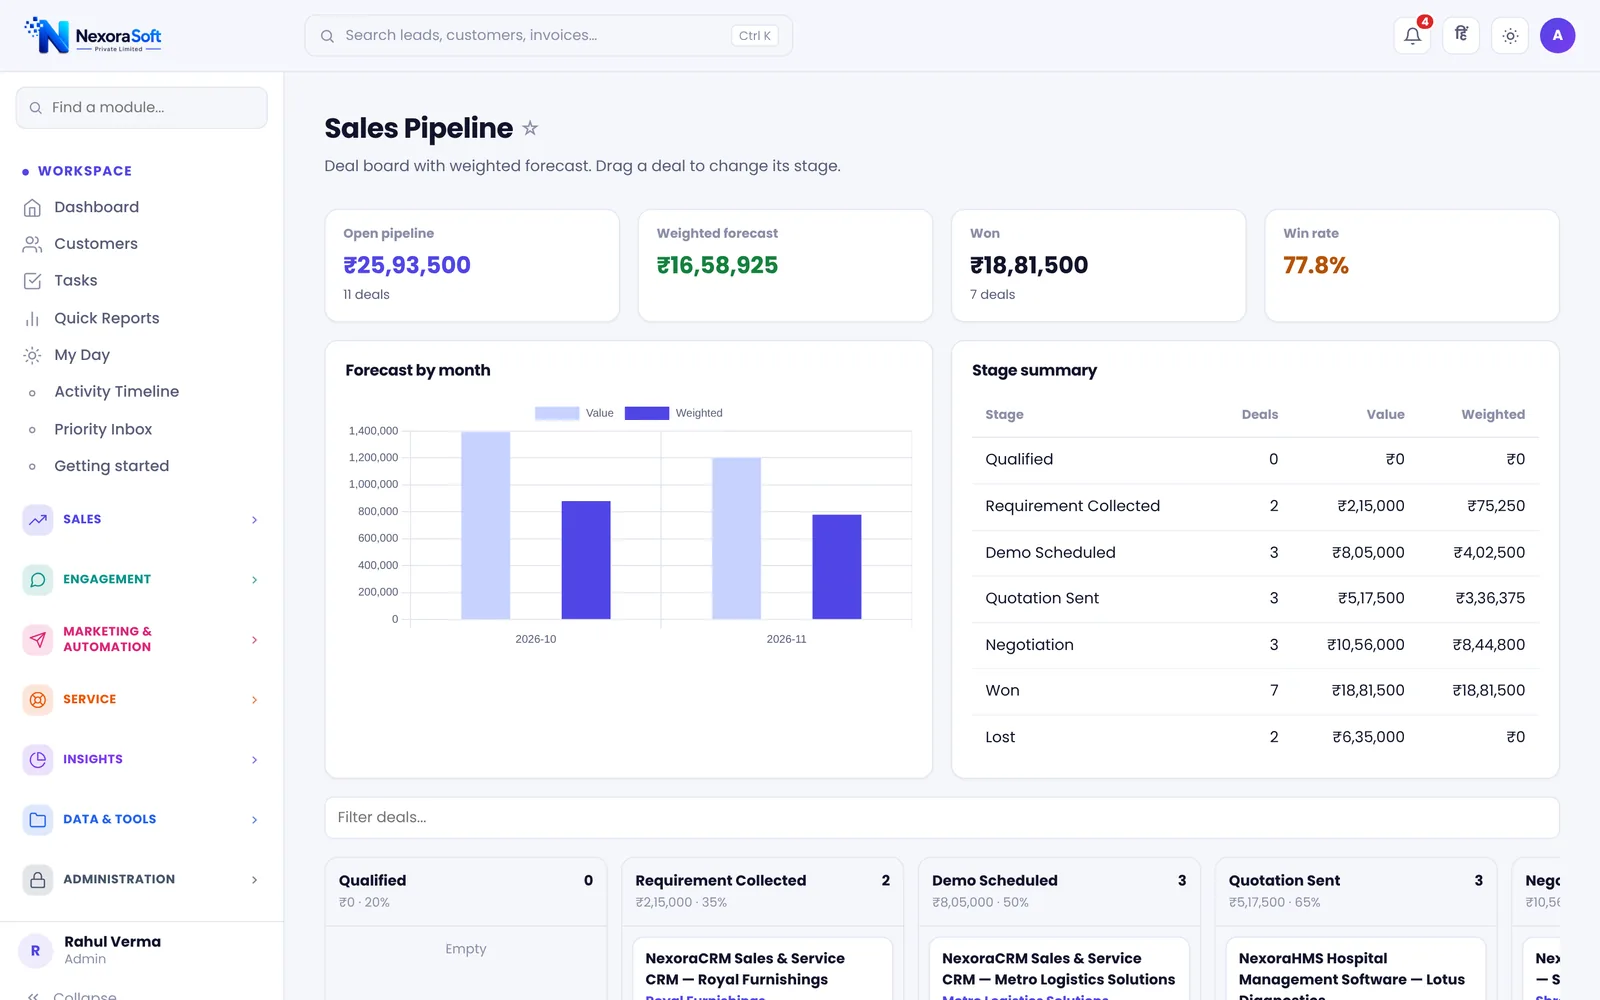Screen dimensions: 1600x1000
Task: Expand the Administration section chevron
Action: click(x=254, y=880)
